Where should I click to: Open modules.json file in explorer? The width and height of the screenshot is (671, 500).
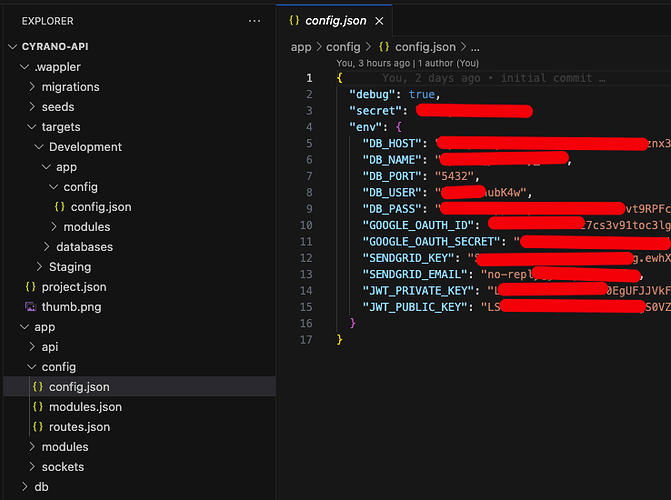[86, 407]
